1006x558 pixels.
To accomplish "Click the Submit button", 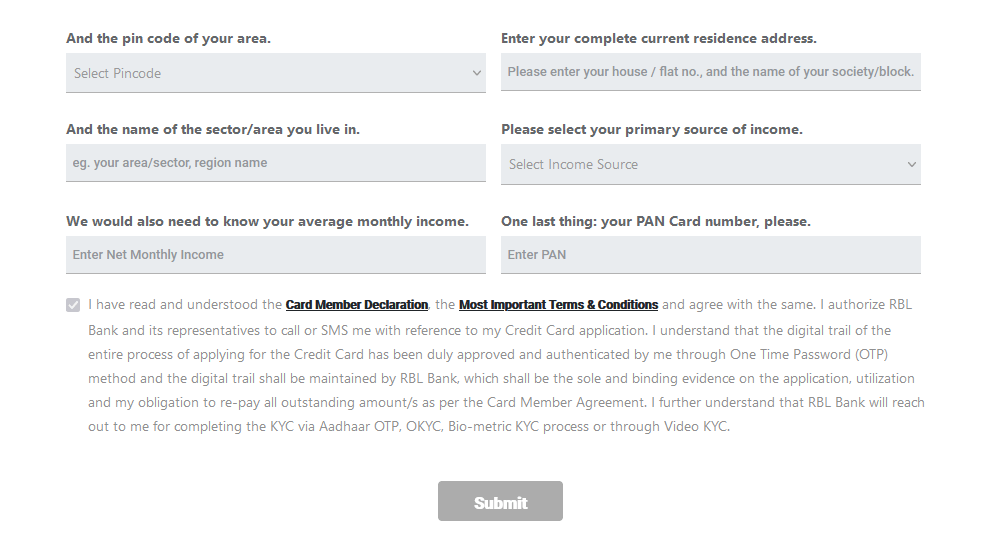I will (500, 501).
